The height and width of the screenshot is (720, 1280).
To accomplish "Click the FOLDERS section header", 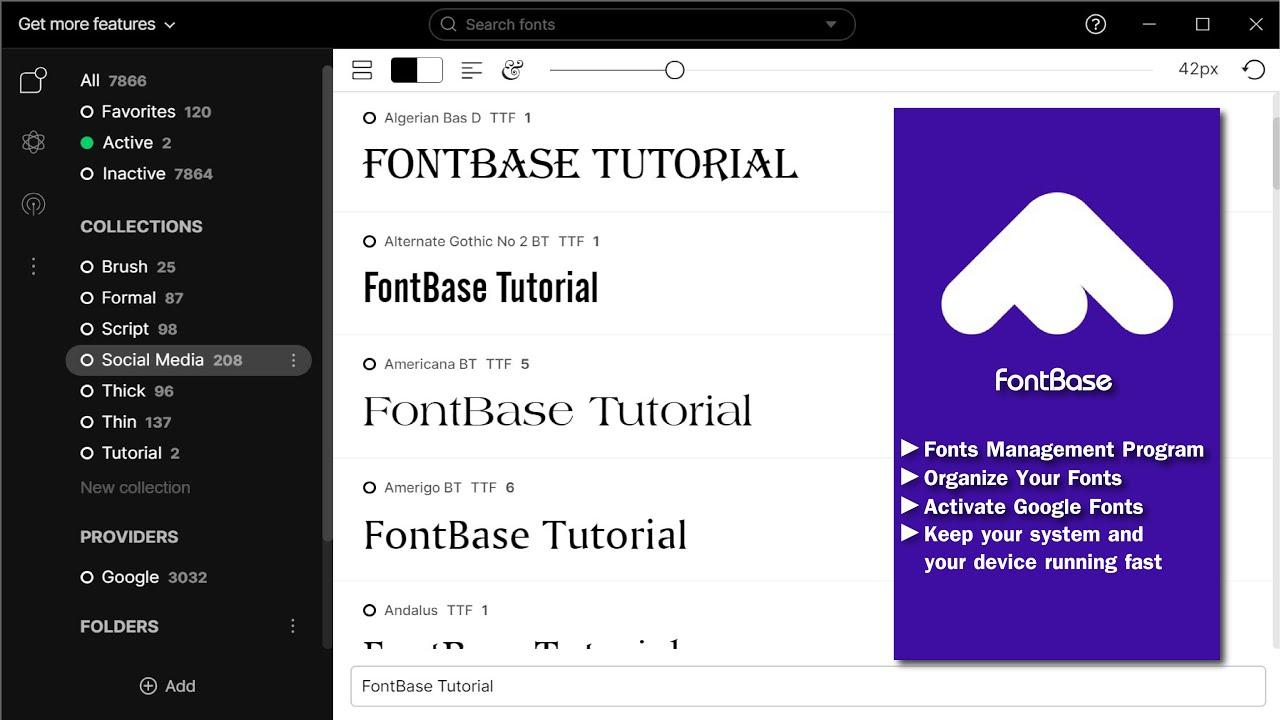I will [x=119, y=627].
